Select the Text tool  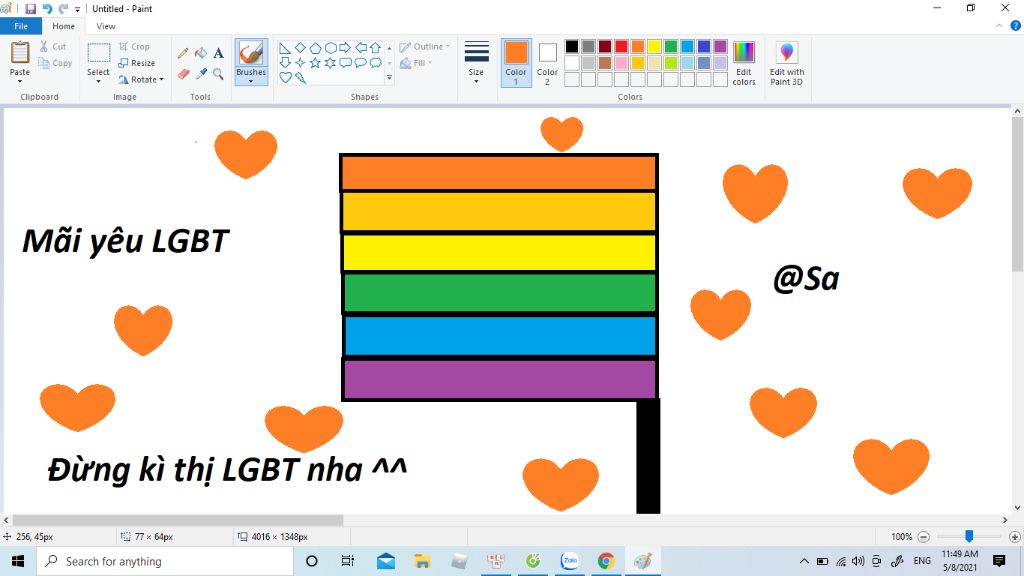[x=218, y=53]
